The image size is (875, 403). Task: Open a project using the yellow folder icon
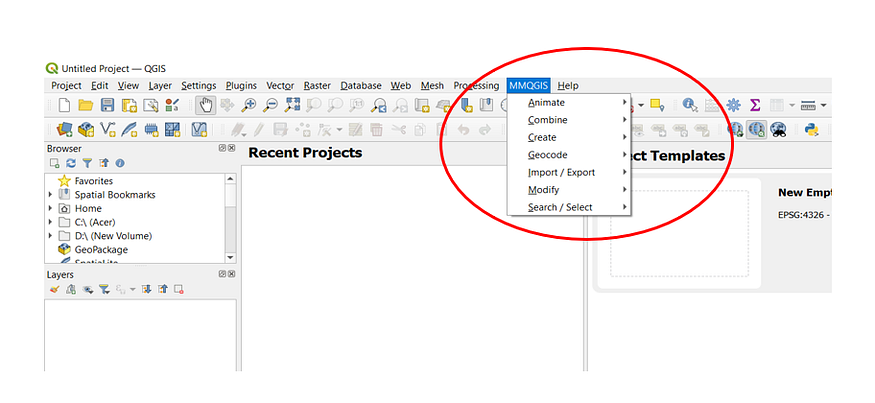tap(85, 105)
